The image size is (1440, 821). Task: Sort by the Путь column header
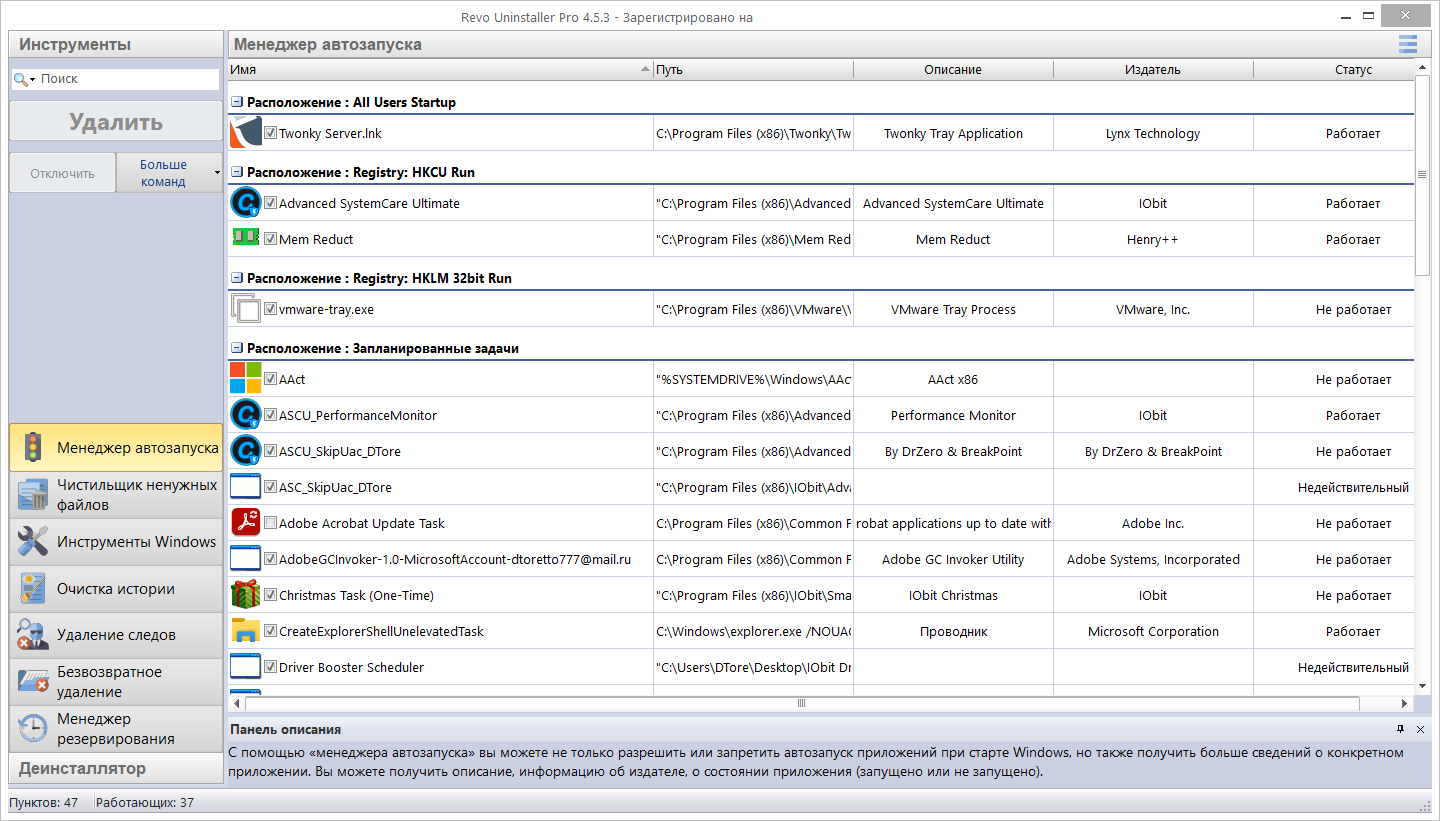click(x=753, y=70)
